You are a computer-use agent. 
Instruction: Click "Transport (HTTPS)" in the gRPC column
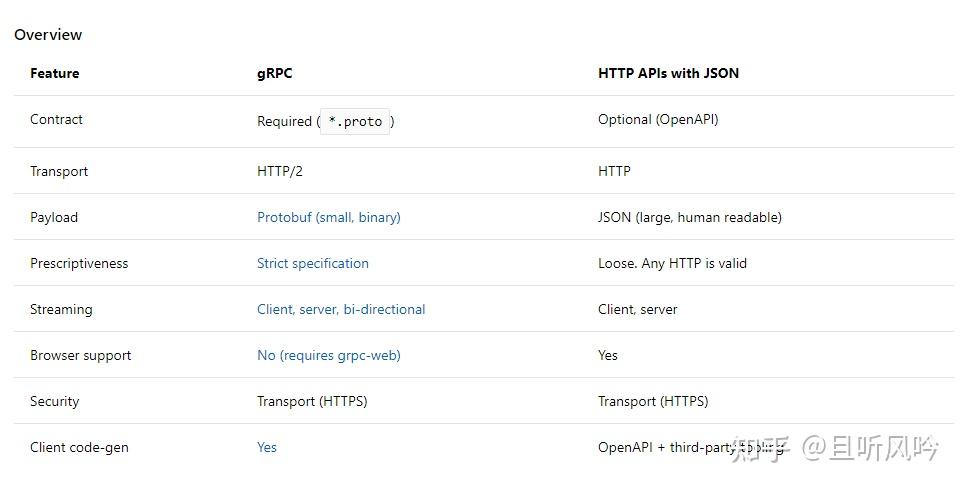tap(312, 402)
